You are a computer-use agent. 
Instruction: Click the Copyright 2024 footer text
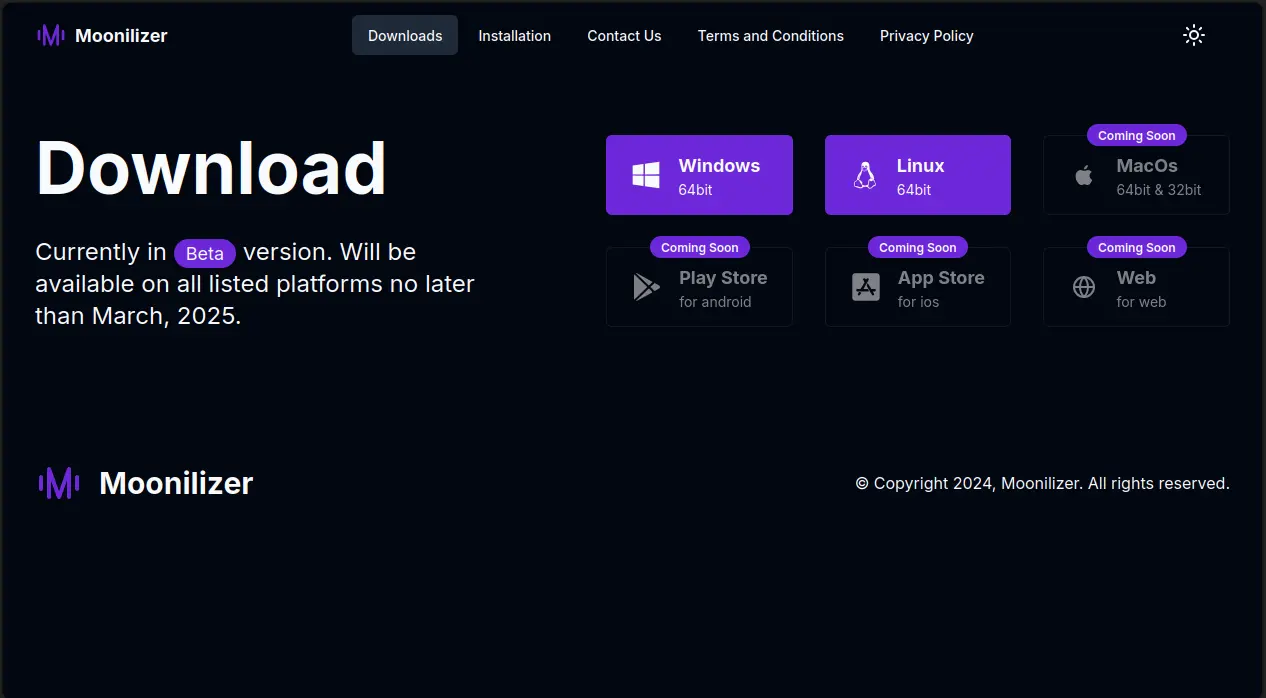[1042, 483]
